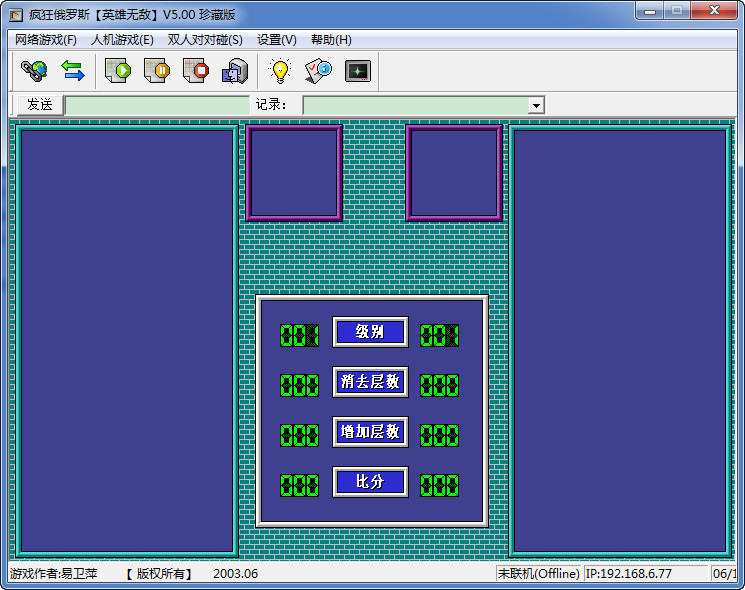Open the 设置(V) menu
This screenshot has height=590, width=745.
pos(277,40)
